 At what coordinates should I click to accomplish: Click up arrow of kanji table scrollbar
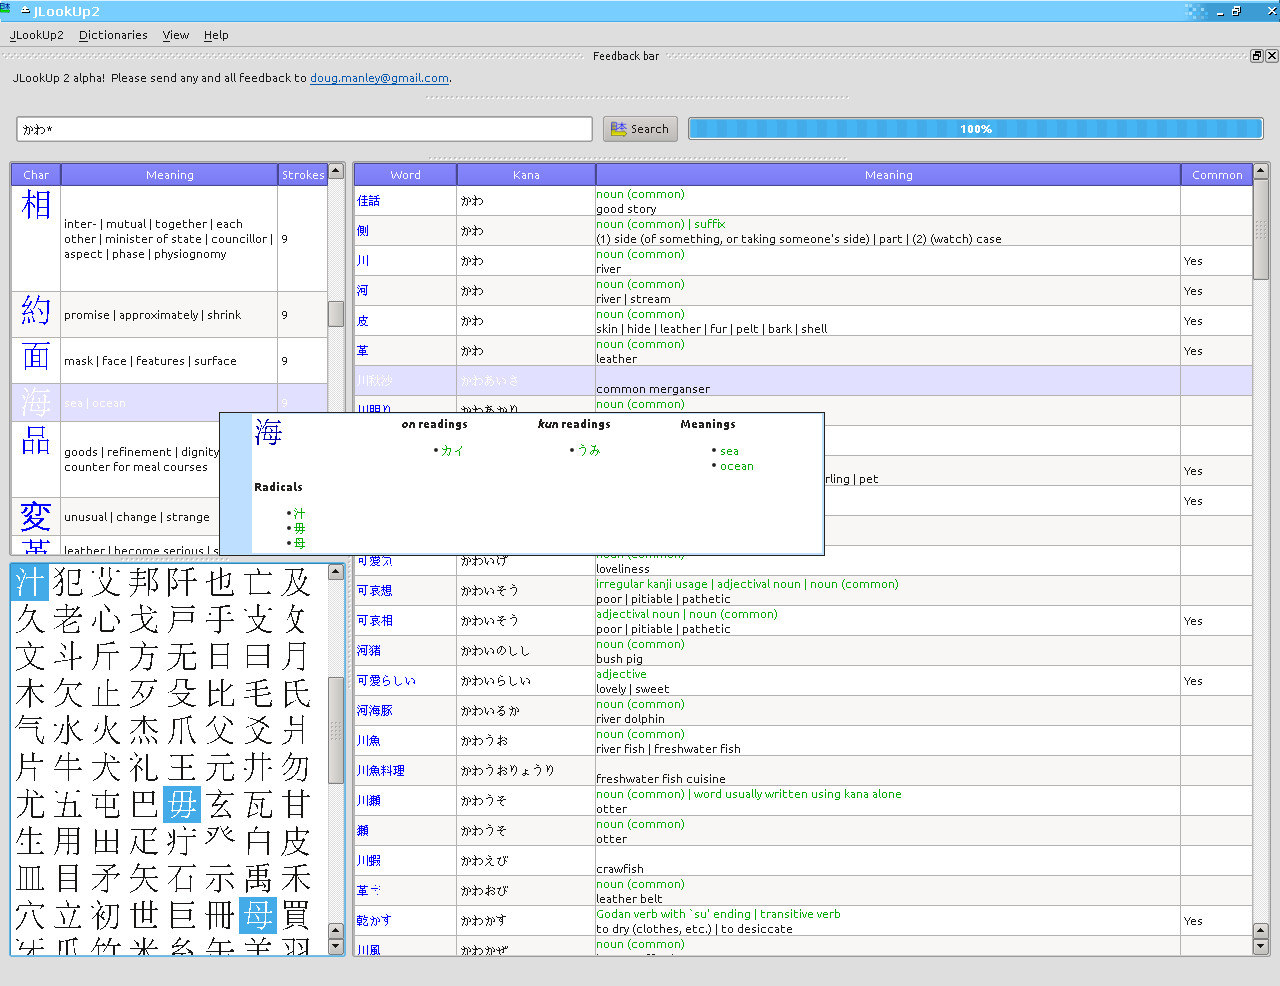click(336, 171)
